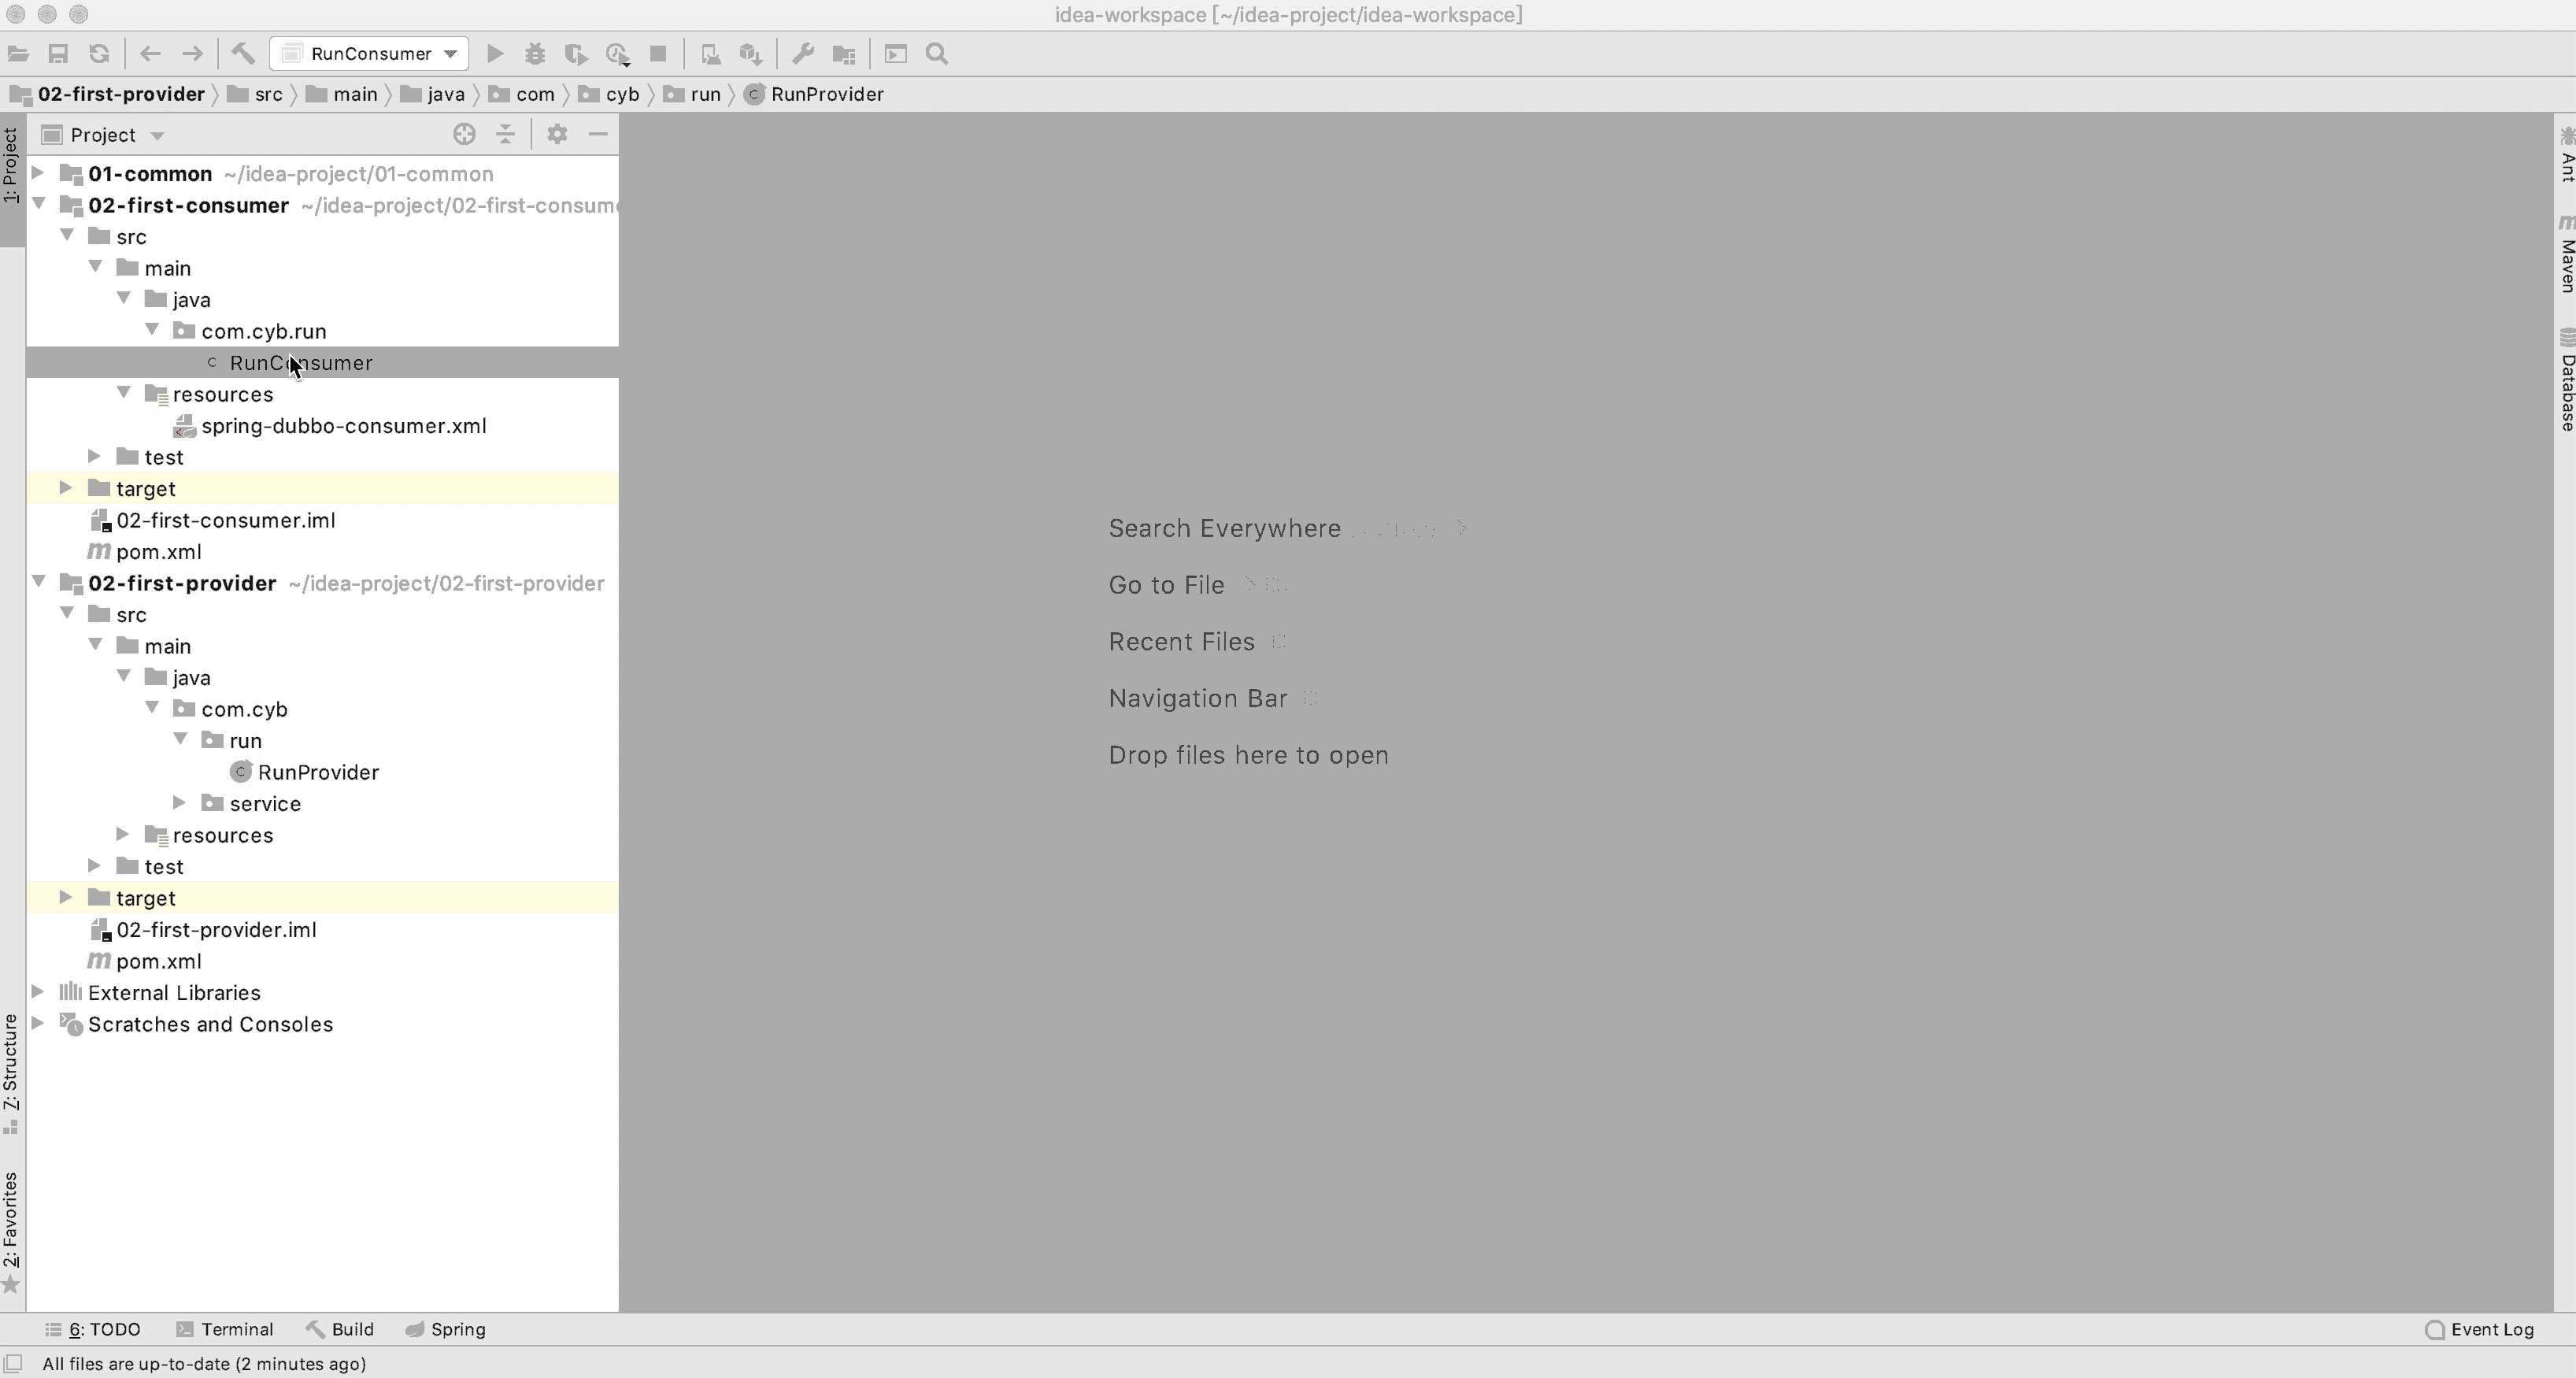Viewport: 2576px width, 1378px height.
Task: Click the Run button in toolbar
Action: tap(494, 53)
